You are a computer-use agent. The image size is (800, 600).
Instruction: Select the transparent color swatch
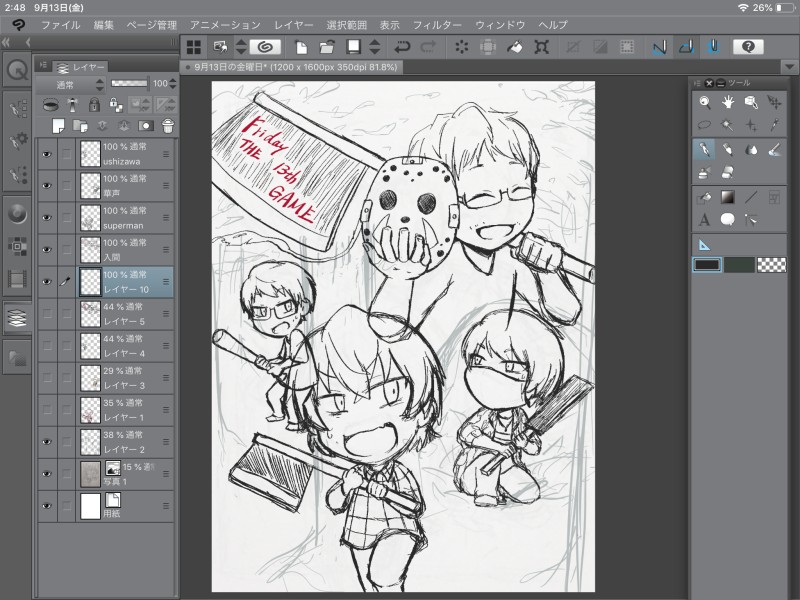tap(771, 265)
